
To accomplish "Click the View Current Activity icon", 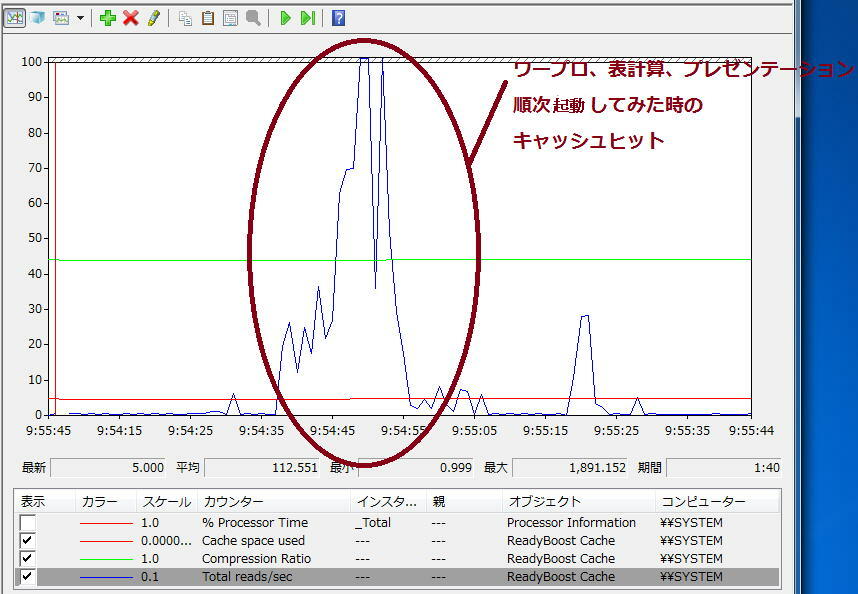I will pyautogui.click(x=14, y=18).
